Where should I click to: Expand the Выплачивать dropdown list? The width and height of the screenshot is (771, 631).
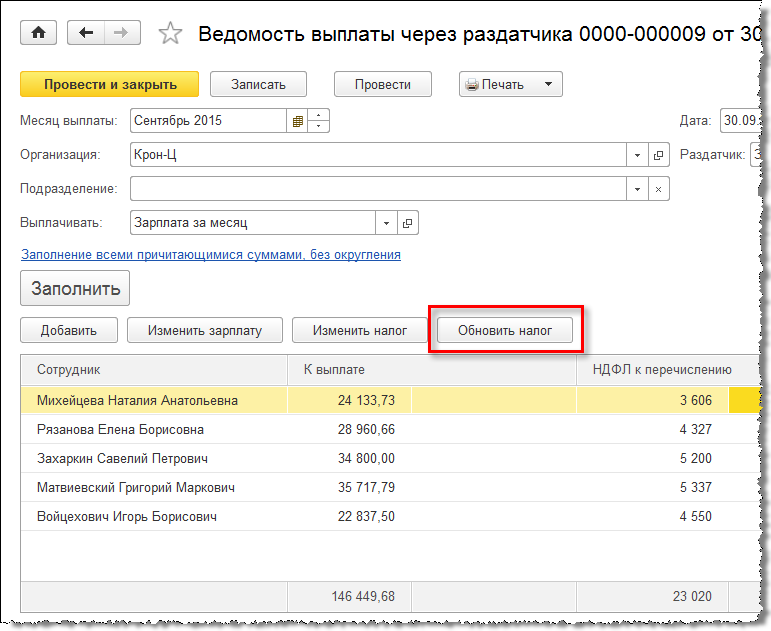pos(387,223)
